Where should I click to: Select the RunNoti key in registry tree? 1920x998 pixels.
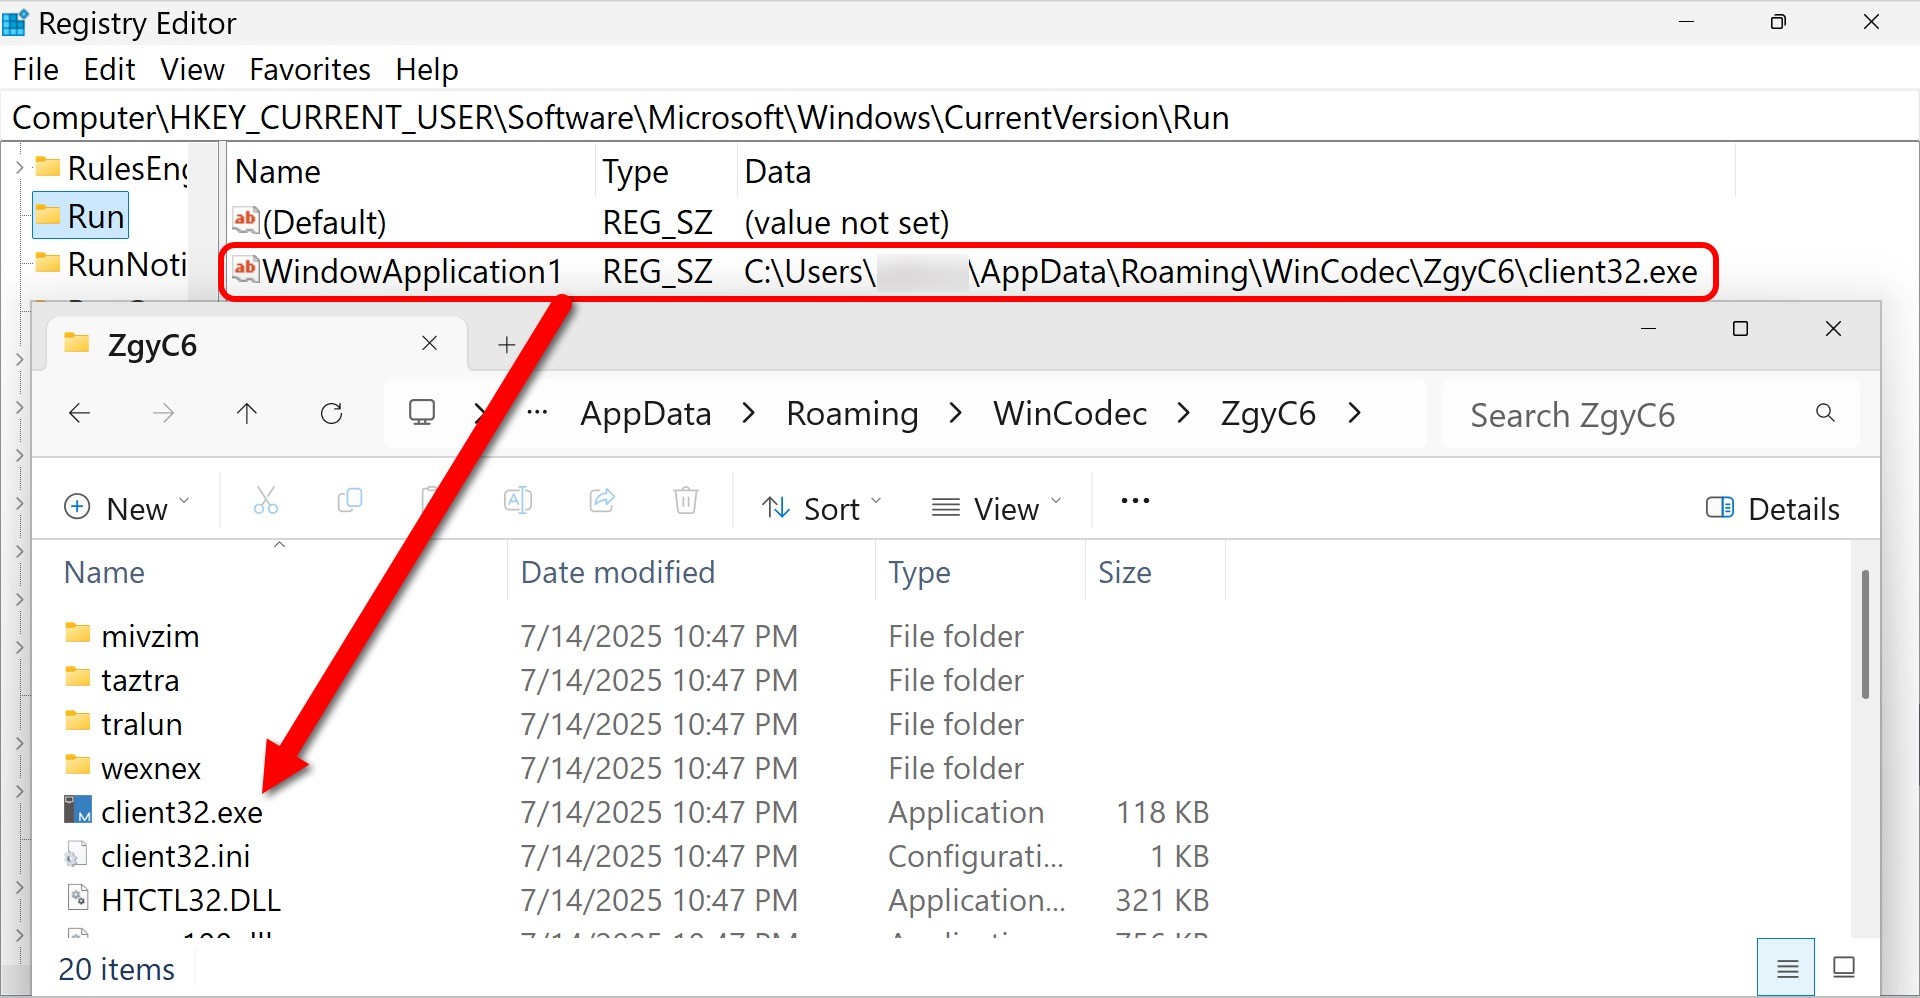click(x=127, y=264)
